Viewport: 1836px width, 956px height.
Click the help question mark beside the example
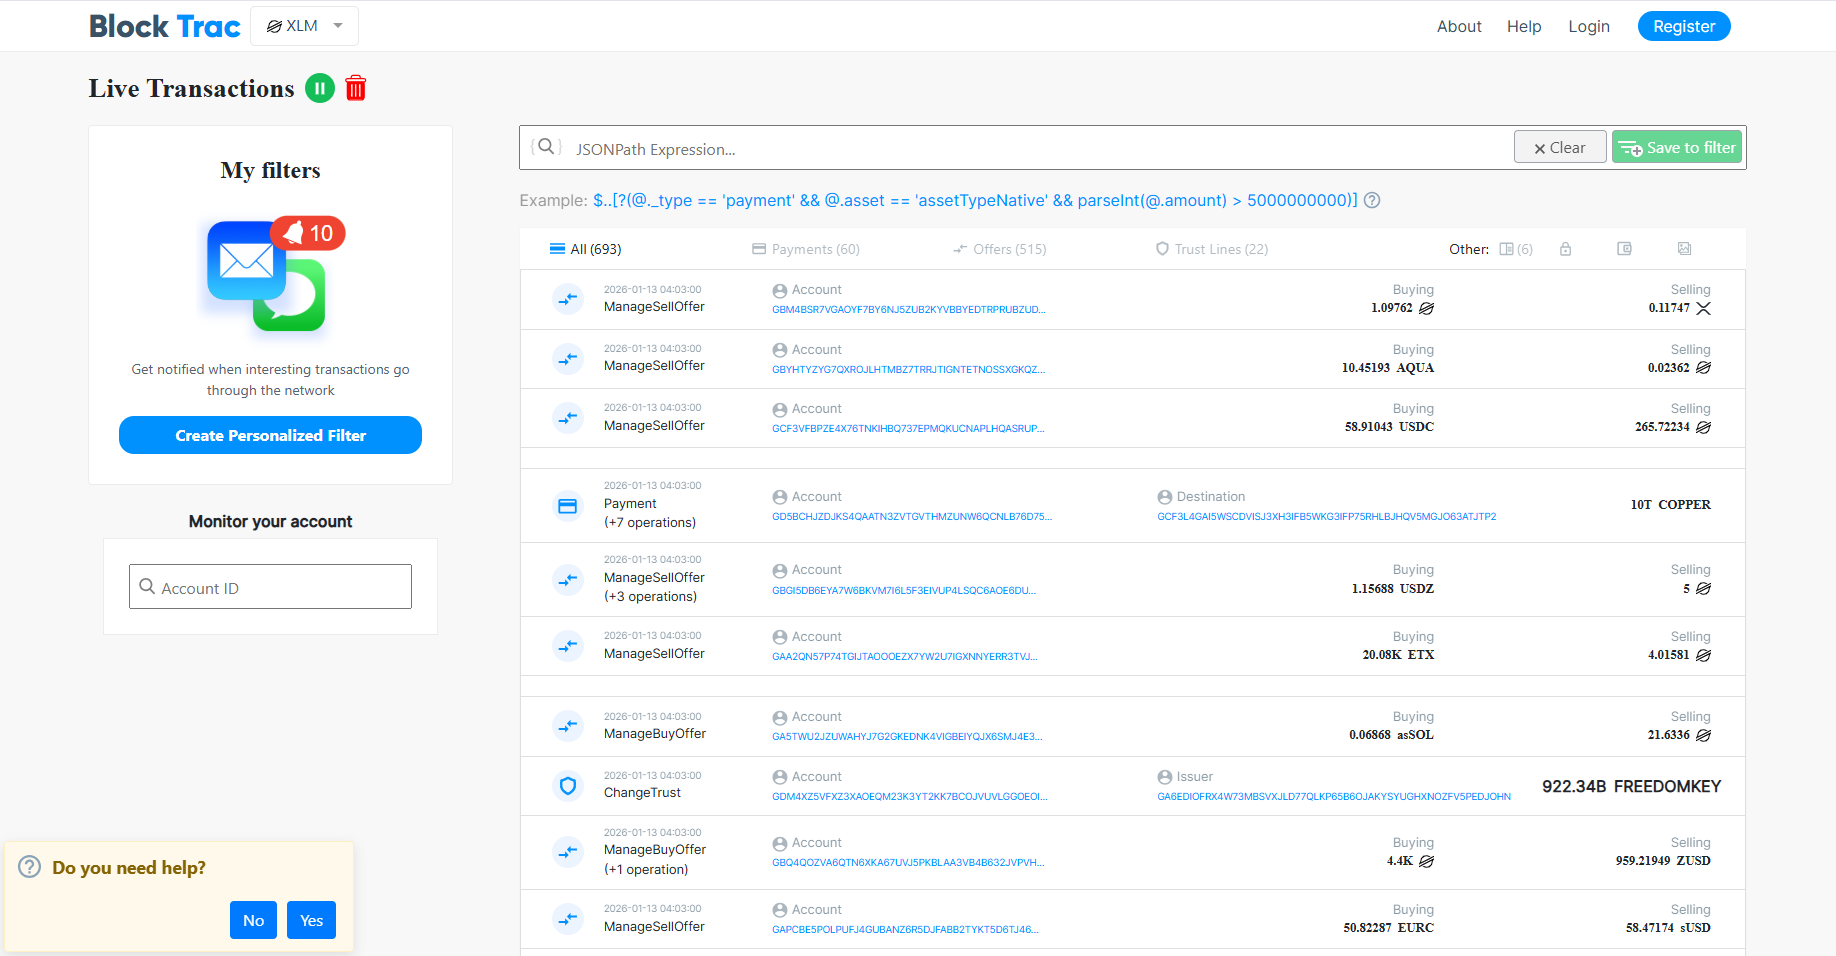(x=1372, y=200)
